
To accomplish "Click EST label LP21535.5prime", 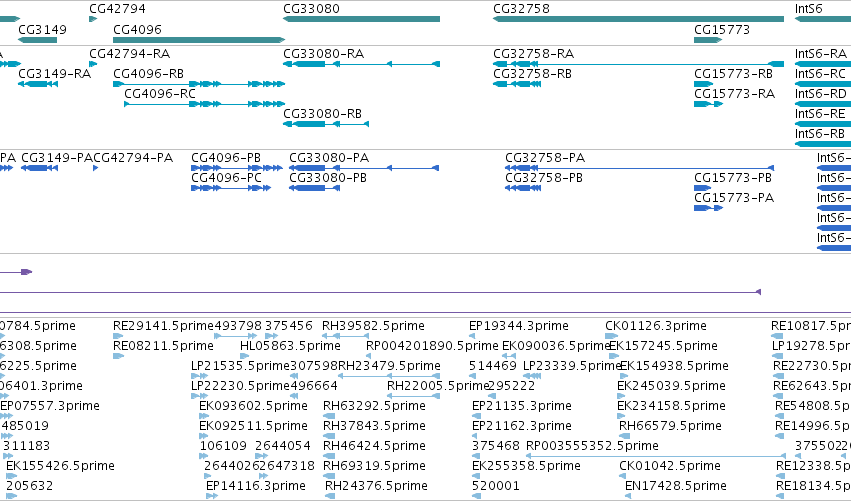I will point(240,366).
